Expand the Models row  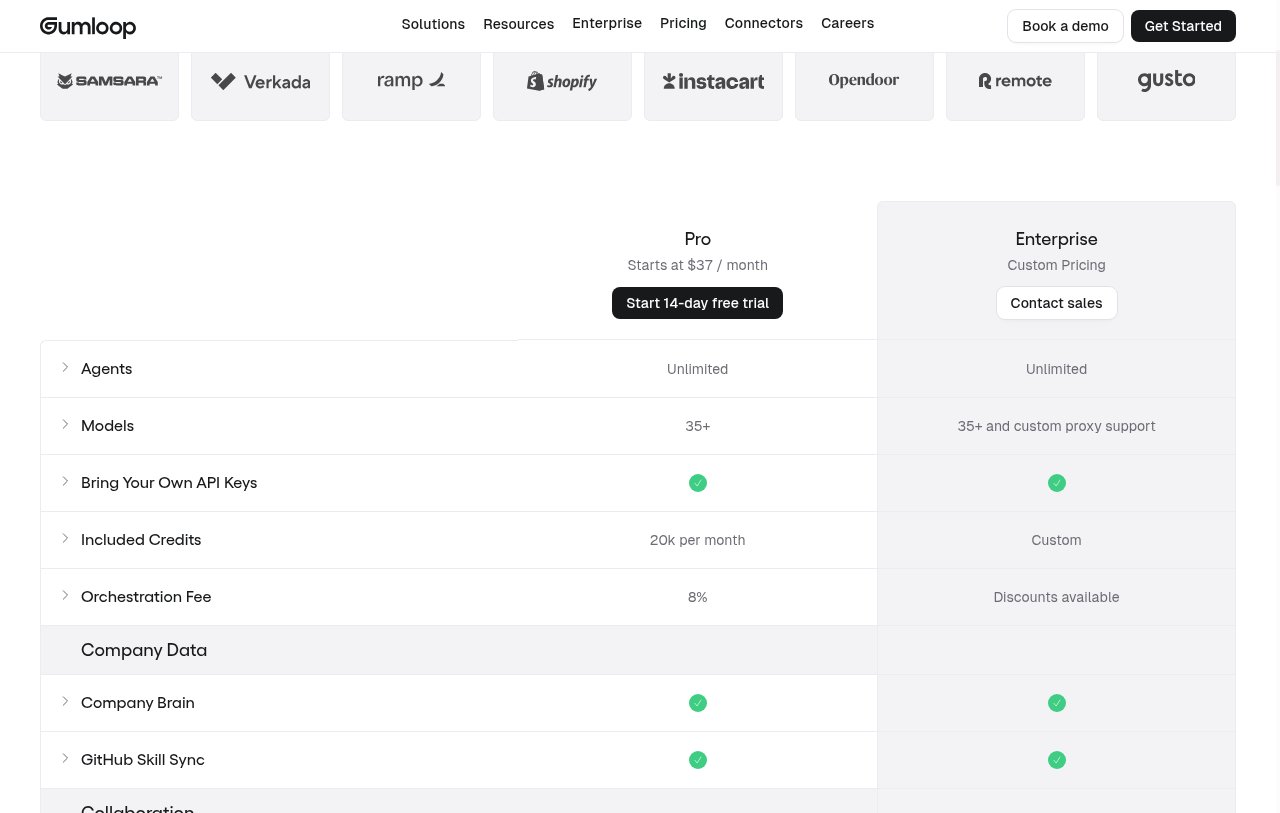click(x=65, y=425)
